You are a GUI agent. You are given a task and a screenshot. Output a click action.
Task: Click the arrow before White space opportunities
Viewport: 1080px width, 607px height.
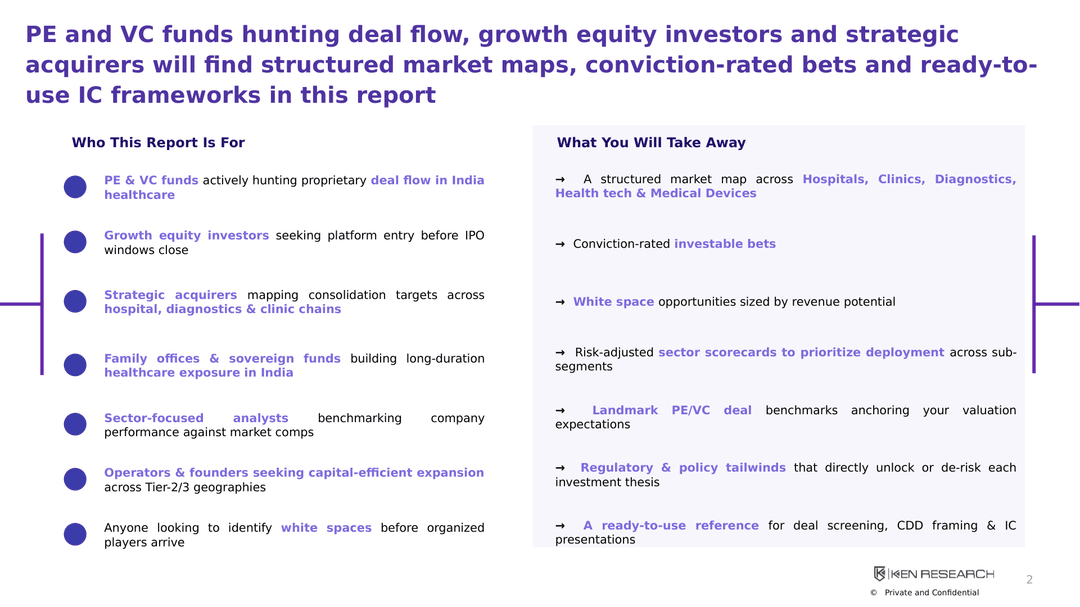tap(560, 302)
